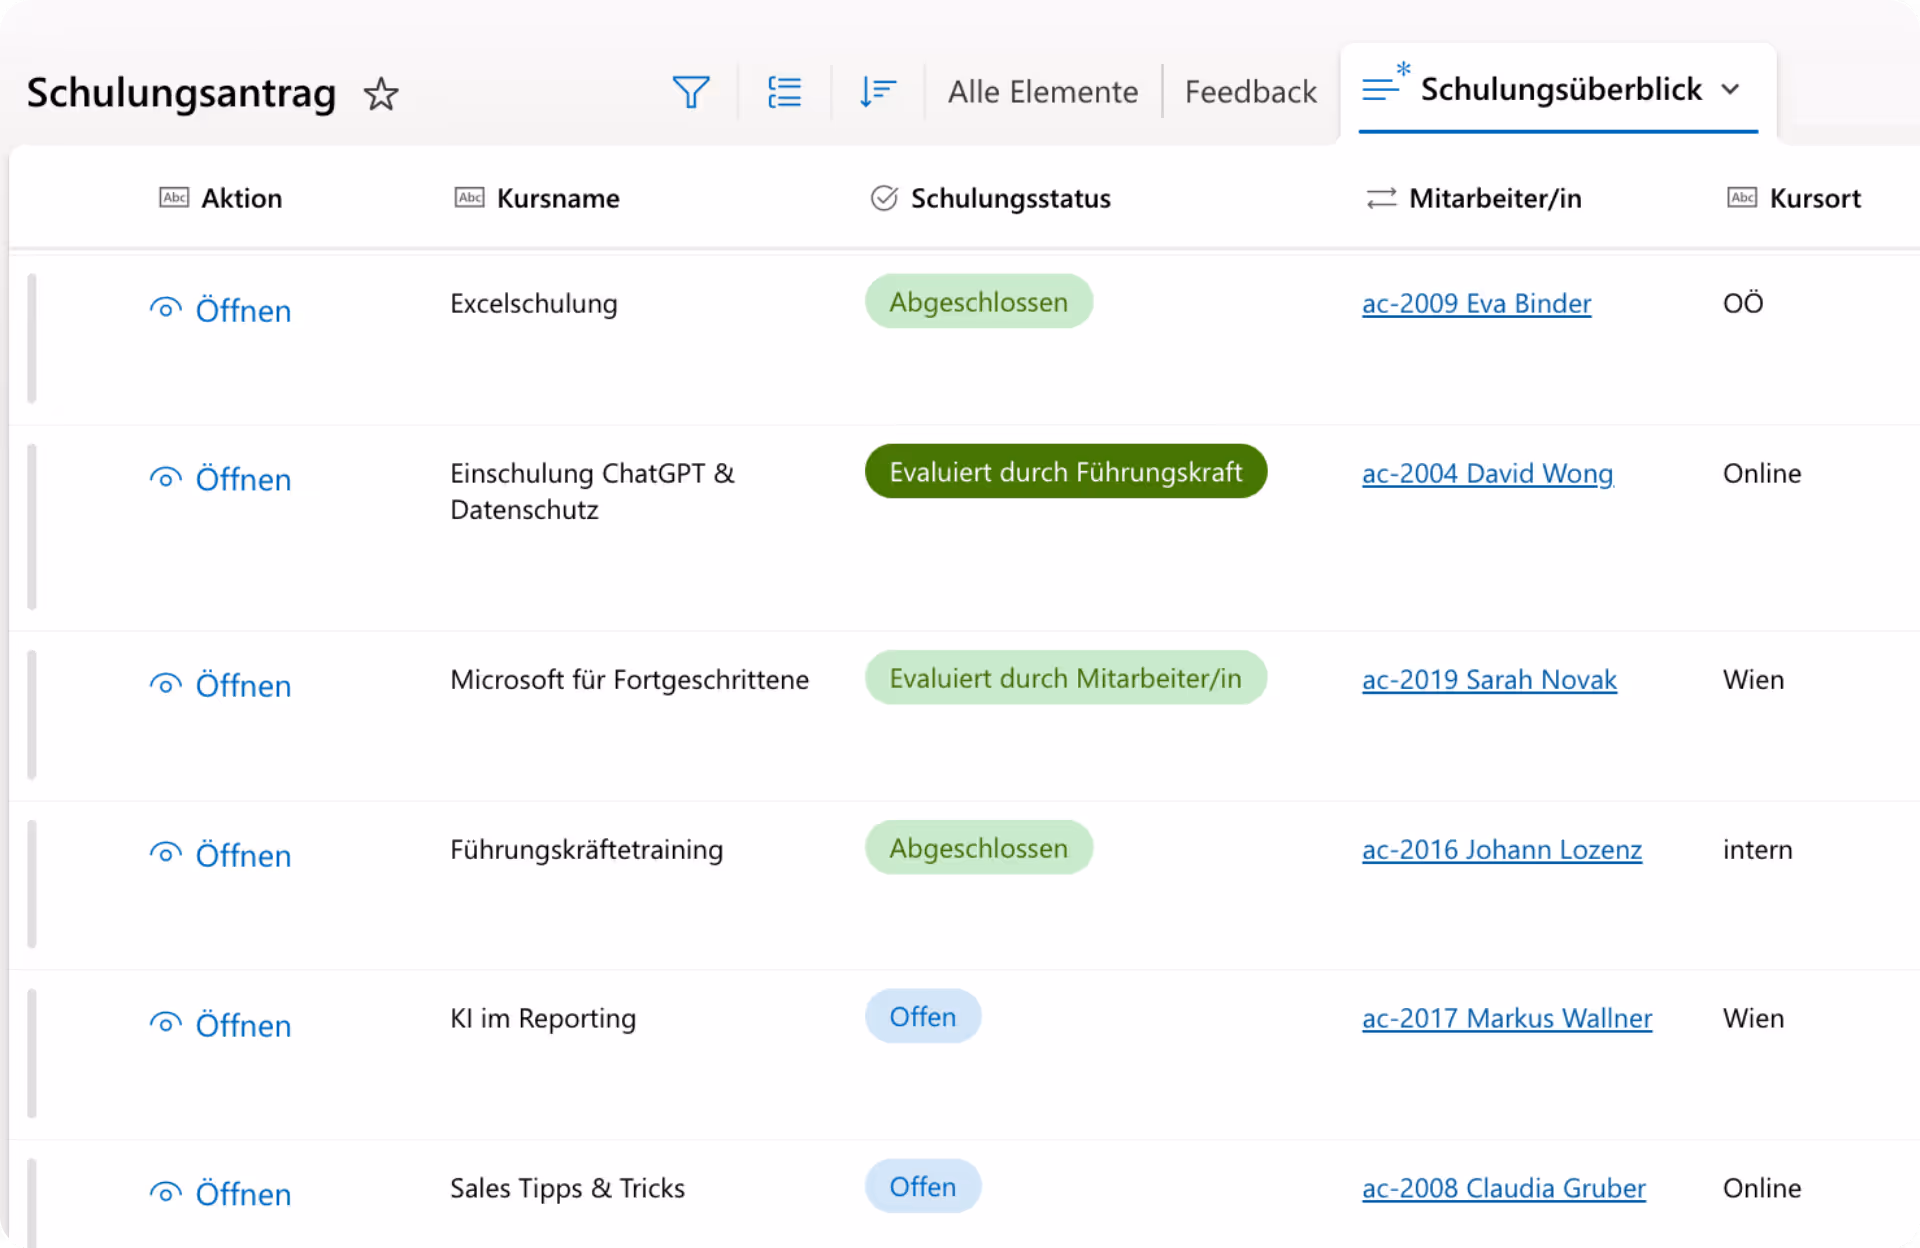
Task: Expand the Schulungsüberblick view dropdown chevron
Action: tap(1731, 89)
